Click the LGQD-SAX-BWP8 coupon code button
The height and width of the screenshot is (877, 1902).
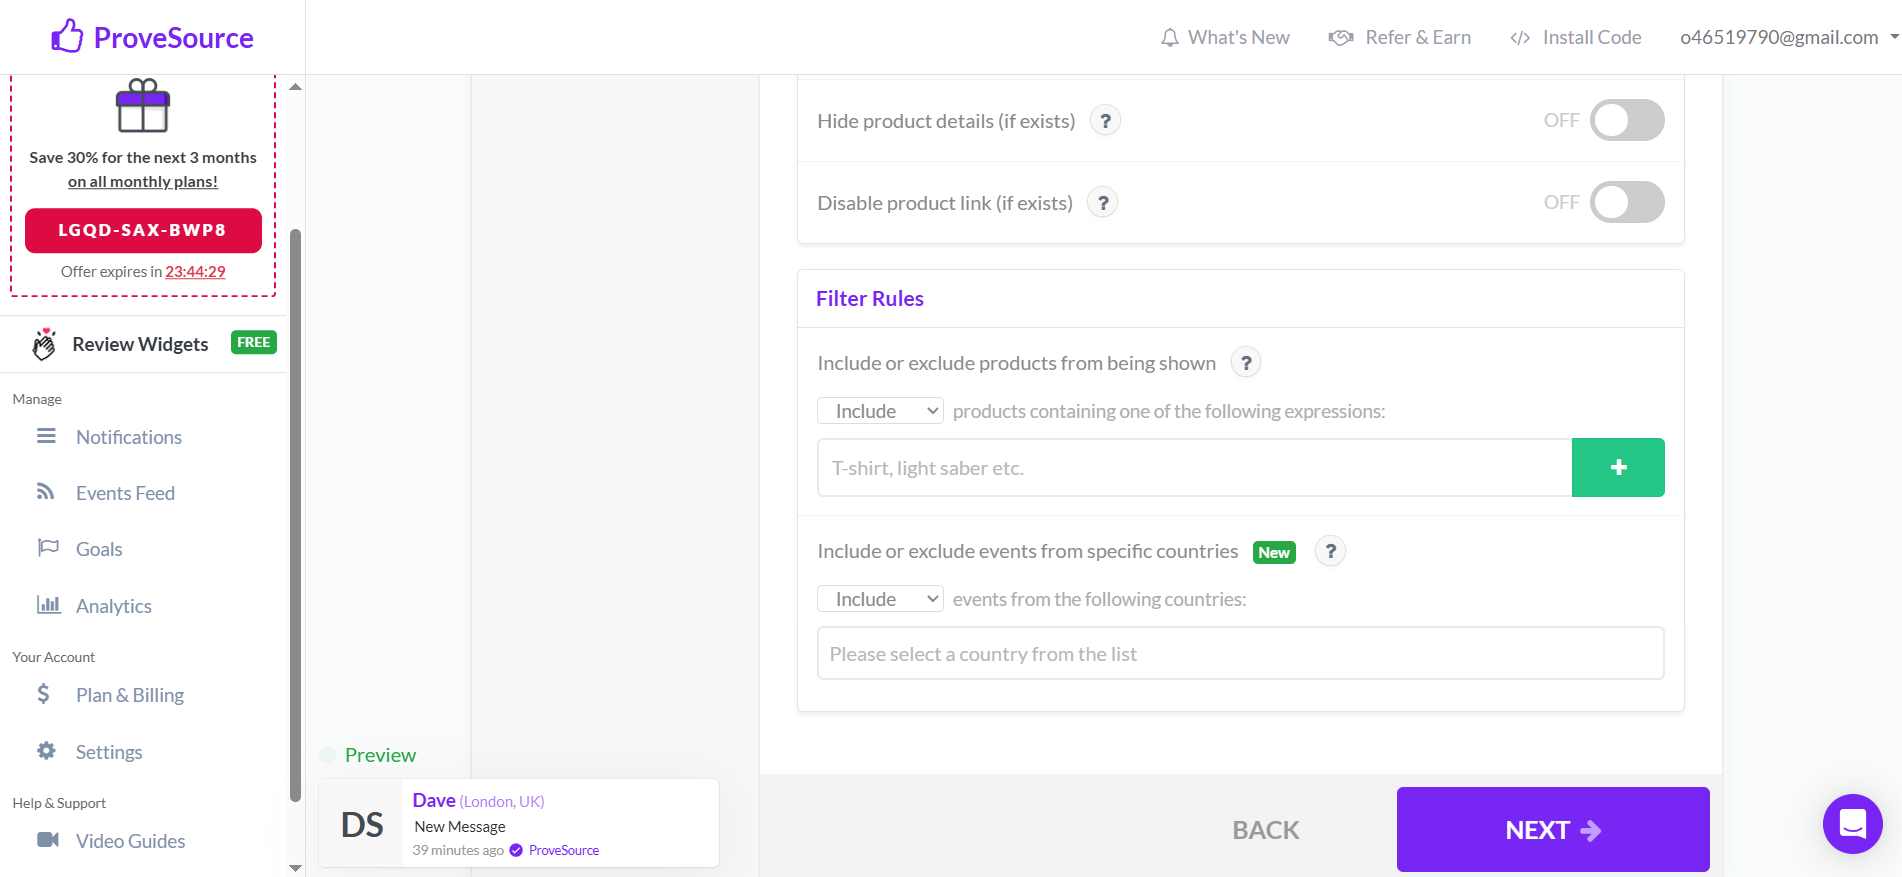pyautogui.click(x=143, y=230)
